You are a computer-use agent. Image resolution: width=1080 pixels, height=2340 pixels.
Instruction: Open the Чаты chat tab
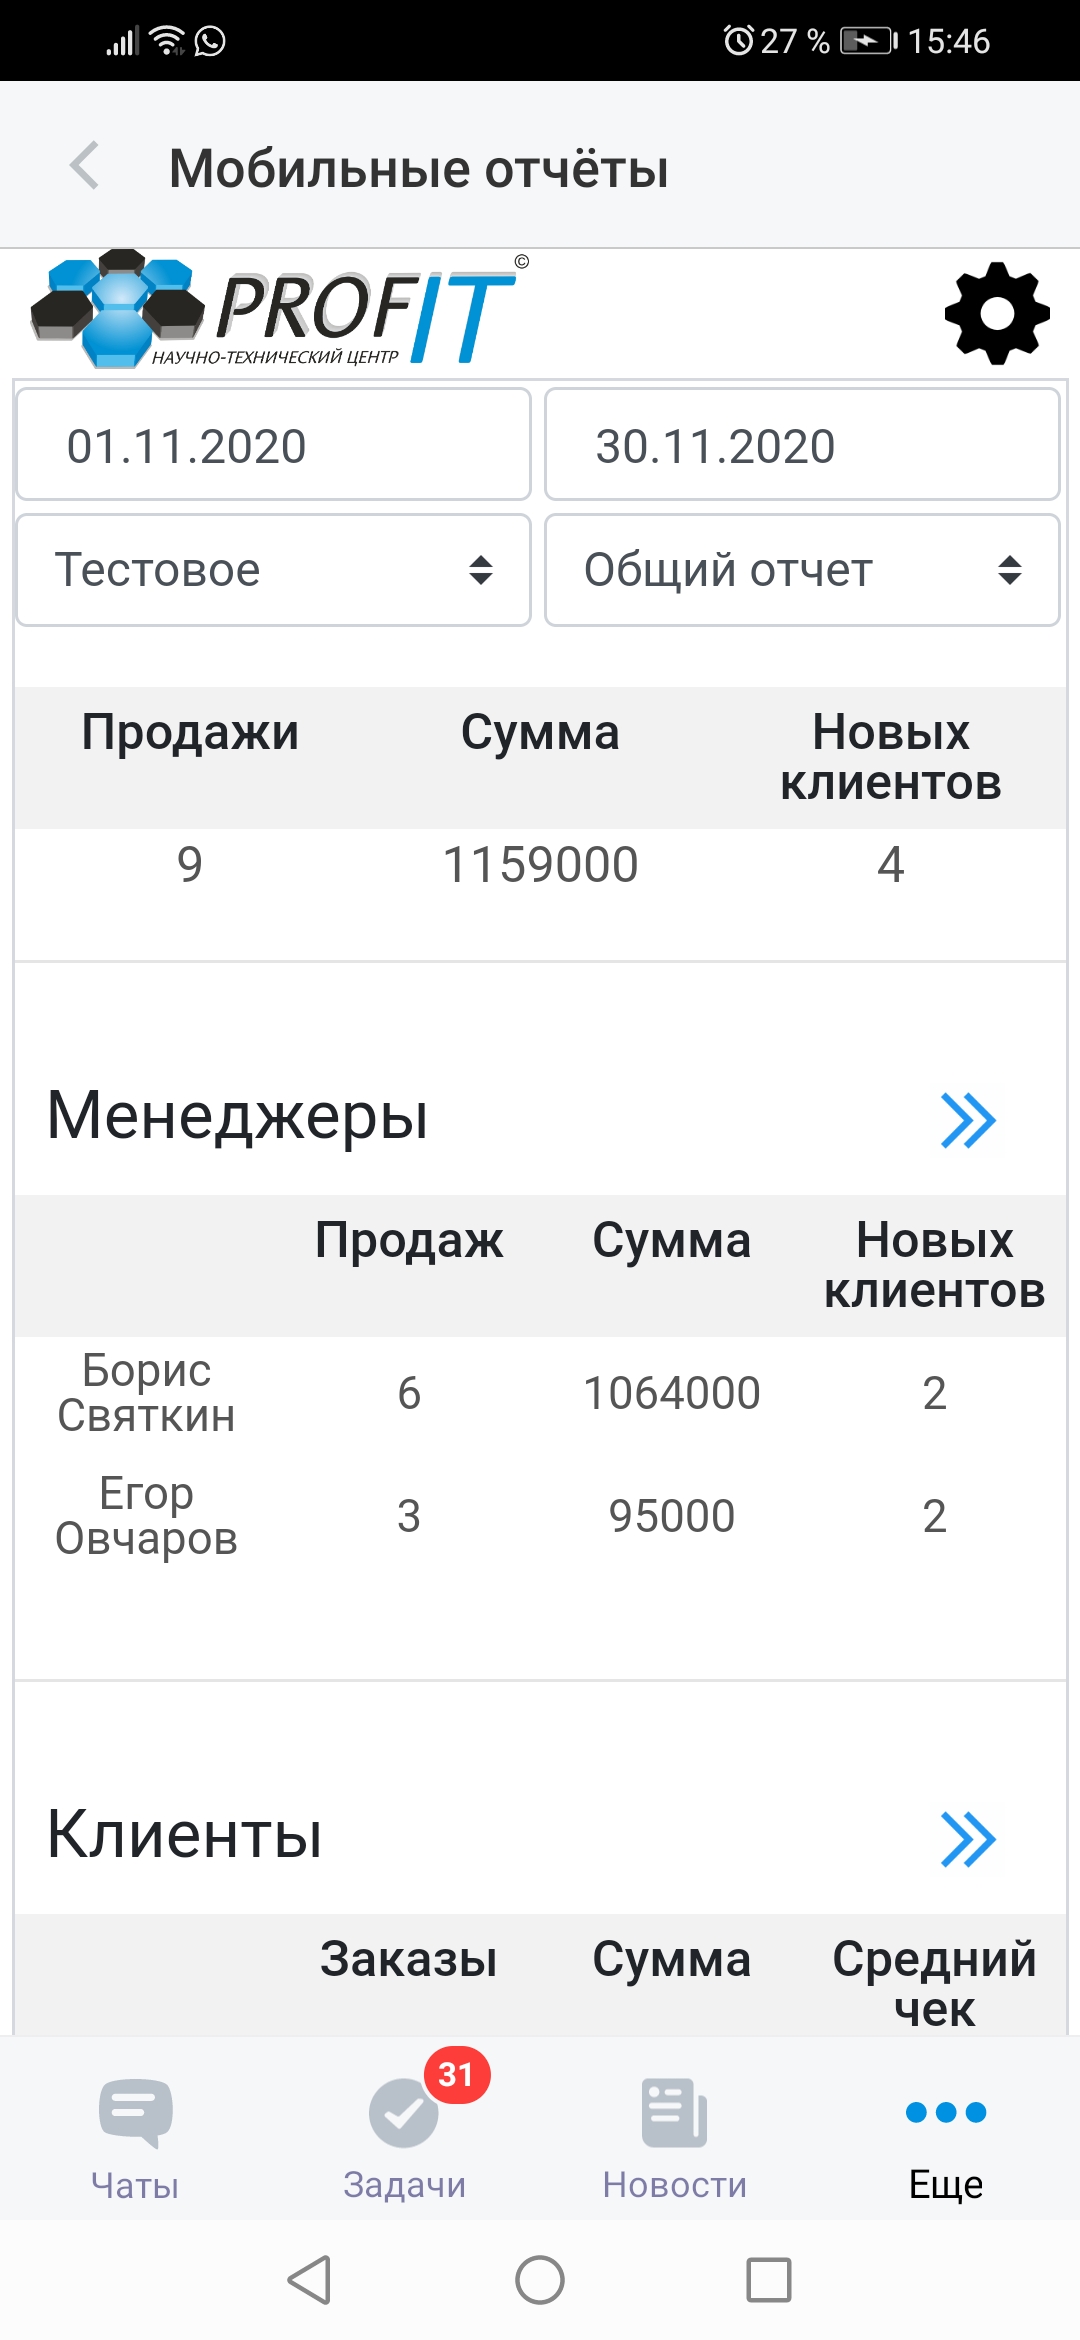click(x=135, y=2137)
